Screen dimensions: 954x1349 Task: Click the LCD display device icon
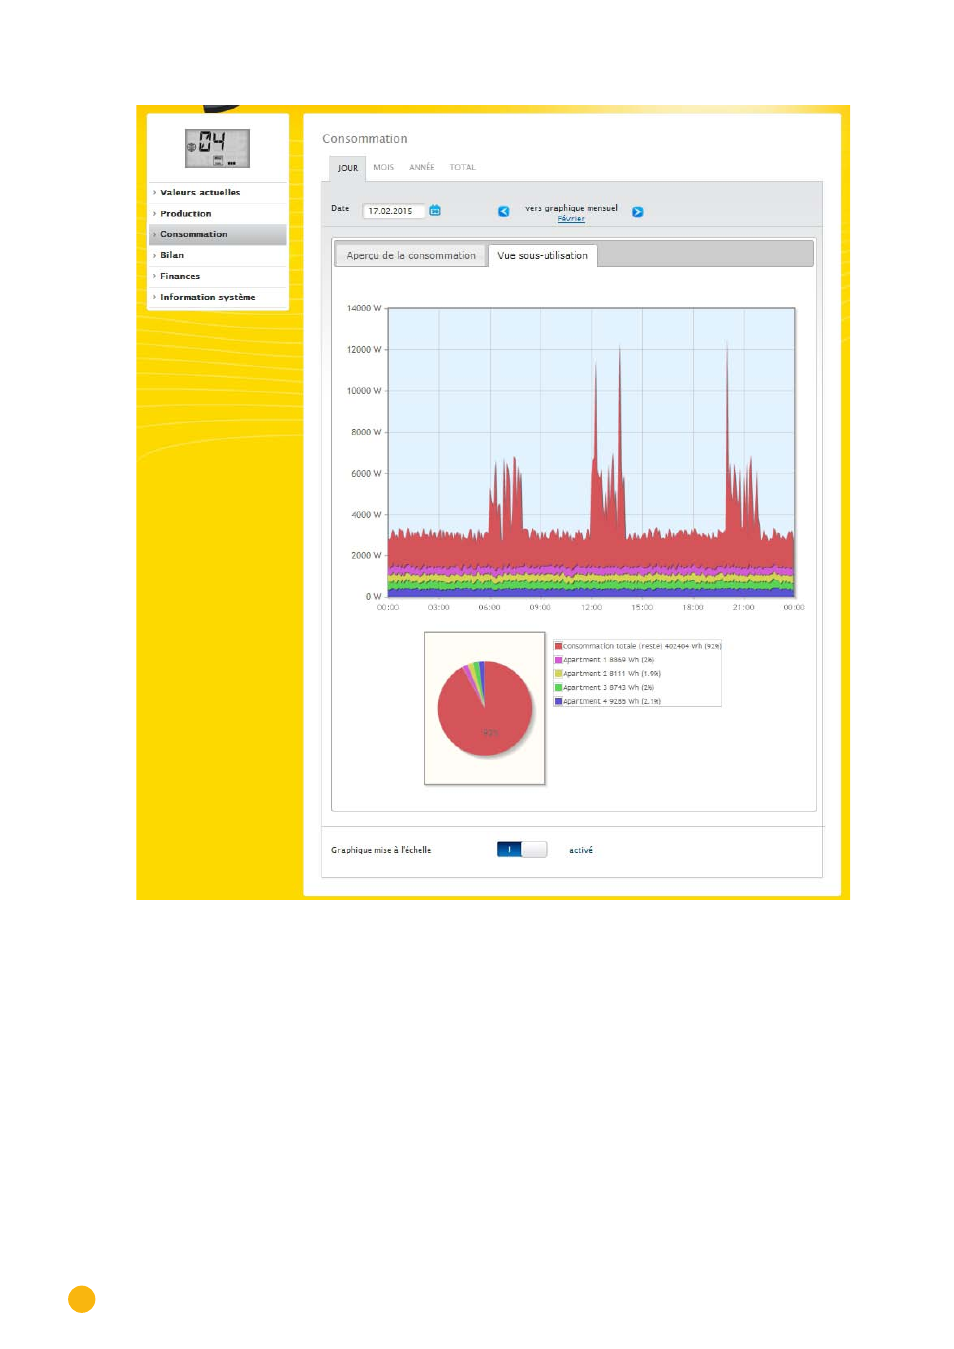[217, 148]
